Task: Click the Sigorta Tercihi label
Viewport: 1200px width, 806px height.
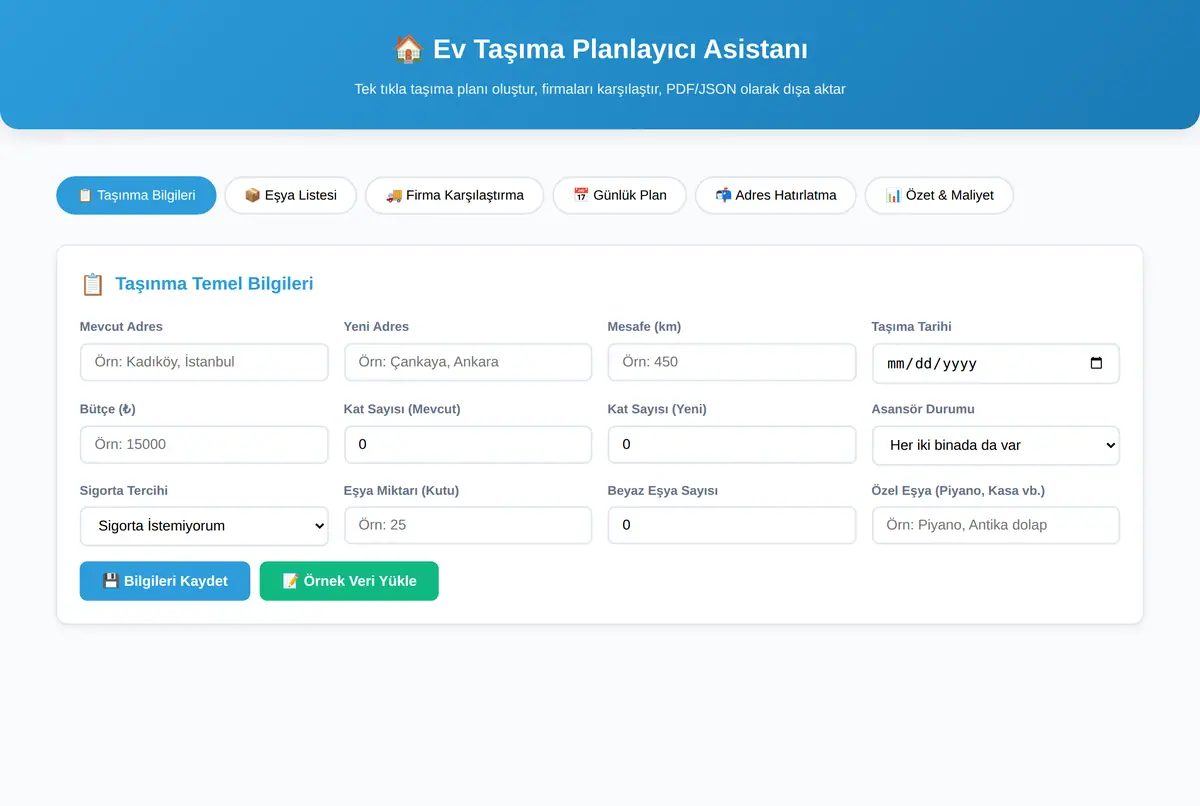Action: pyautogui.click(x=124, y=491)
